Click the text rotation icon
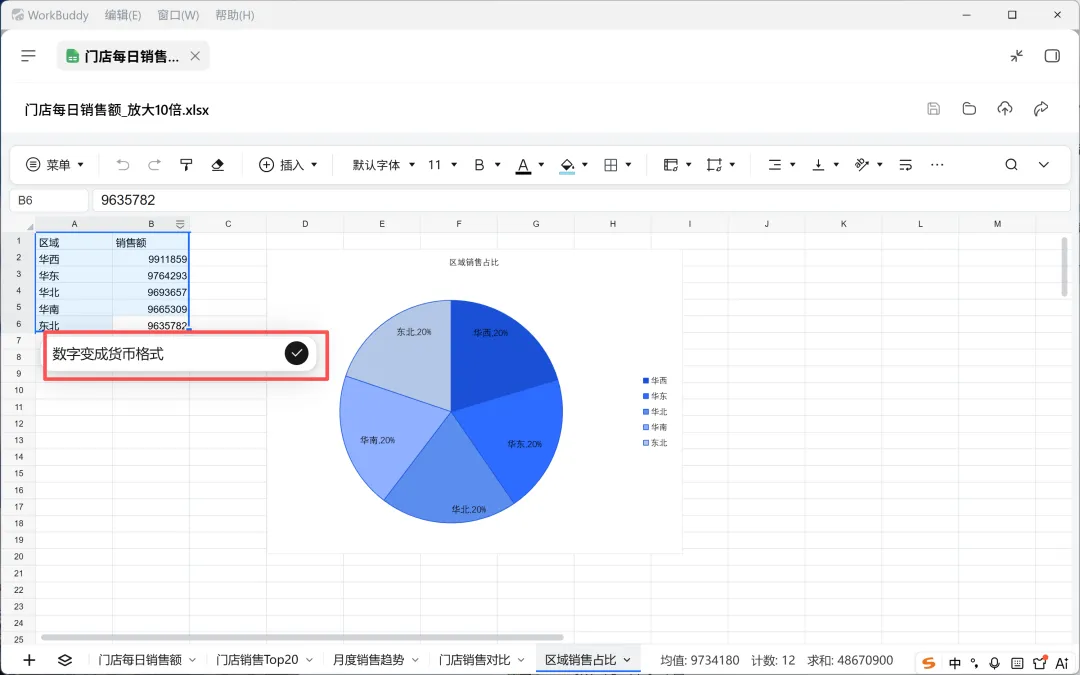 [862, 165]
